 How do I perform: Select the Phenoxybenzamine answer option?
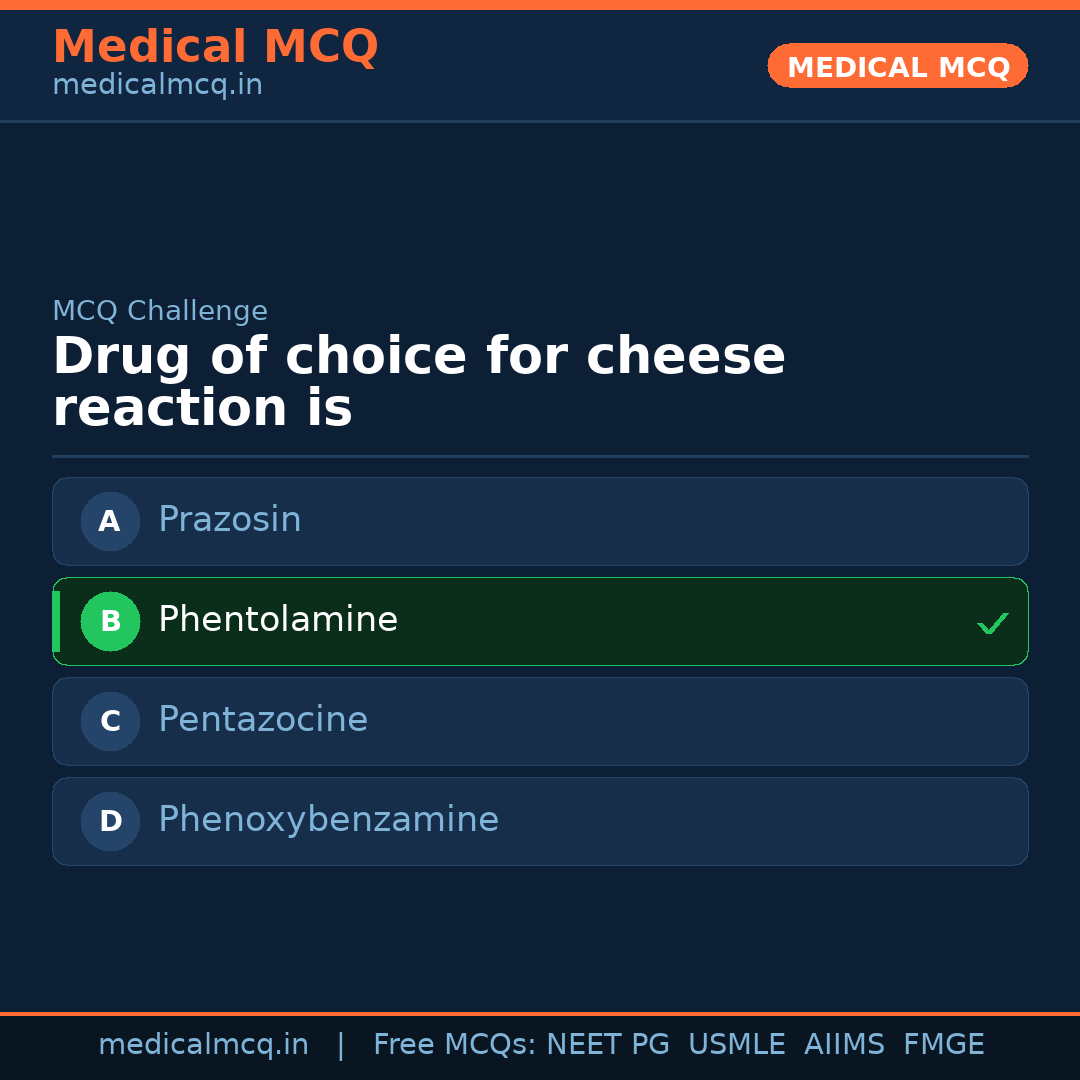coord(328,820)
